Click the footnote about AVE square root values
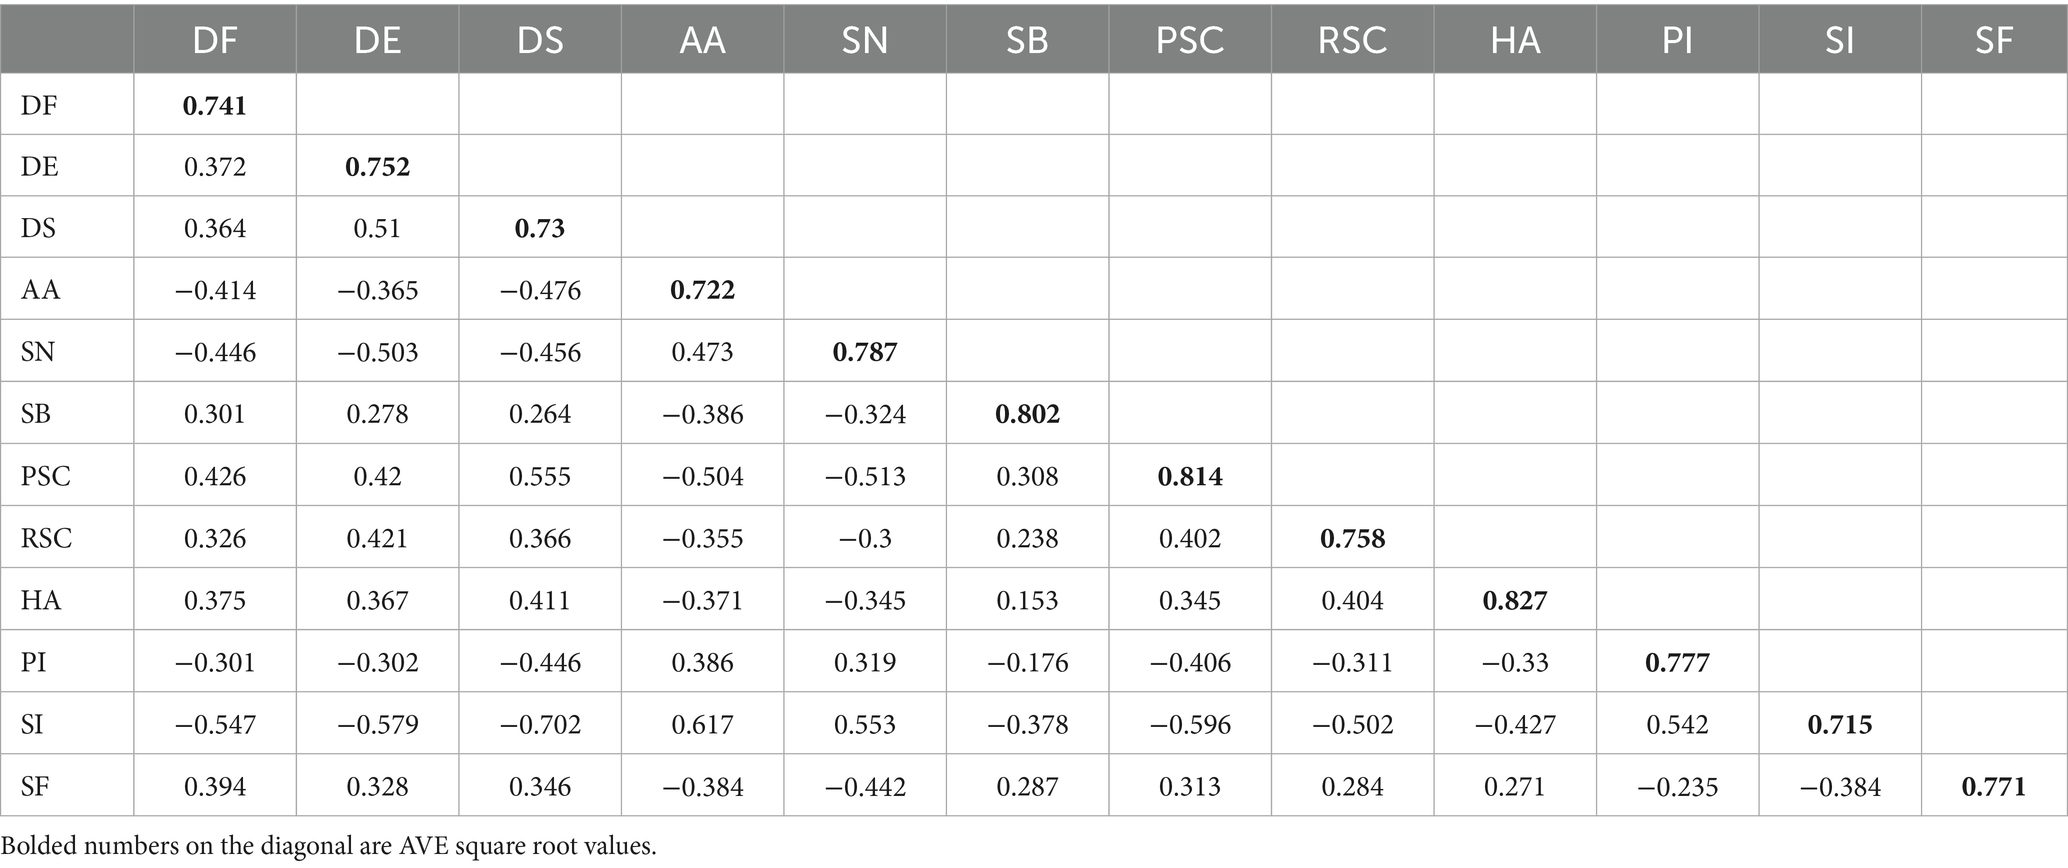 (x=330, y=846)
